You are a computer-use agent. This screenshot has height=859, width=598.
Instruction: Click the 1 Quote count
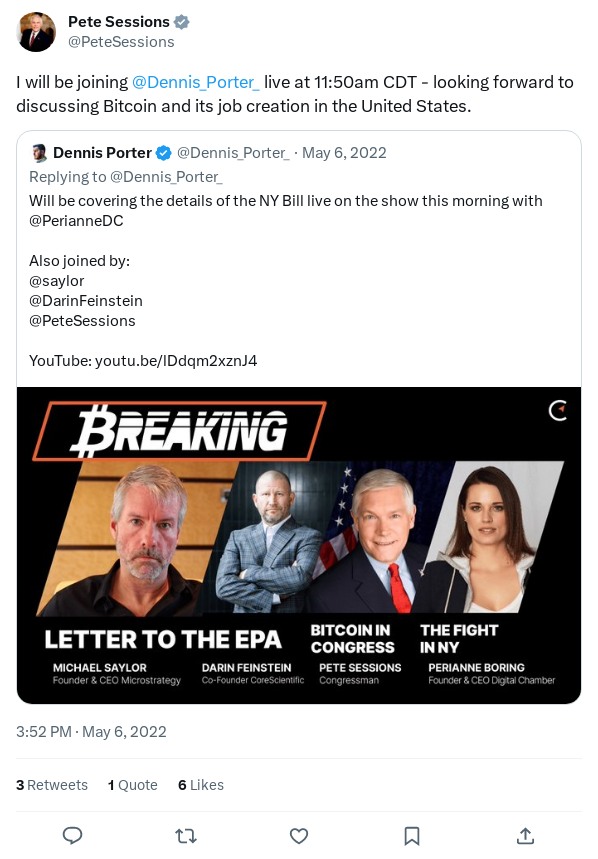[132, 785]
